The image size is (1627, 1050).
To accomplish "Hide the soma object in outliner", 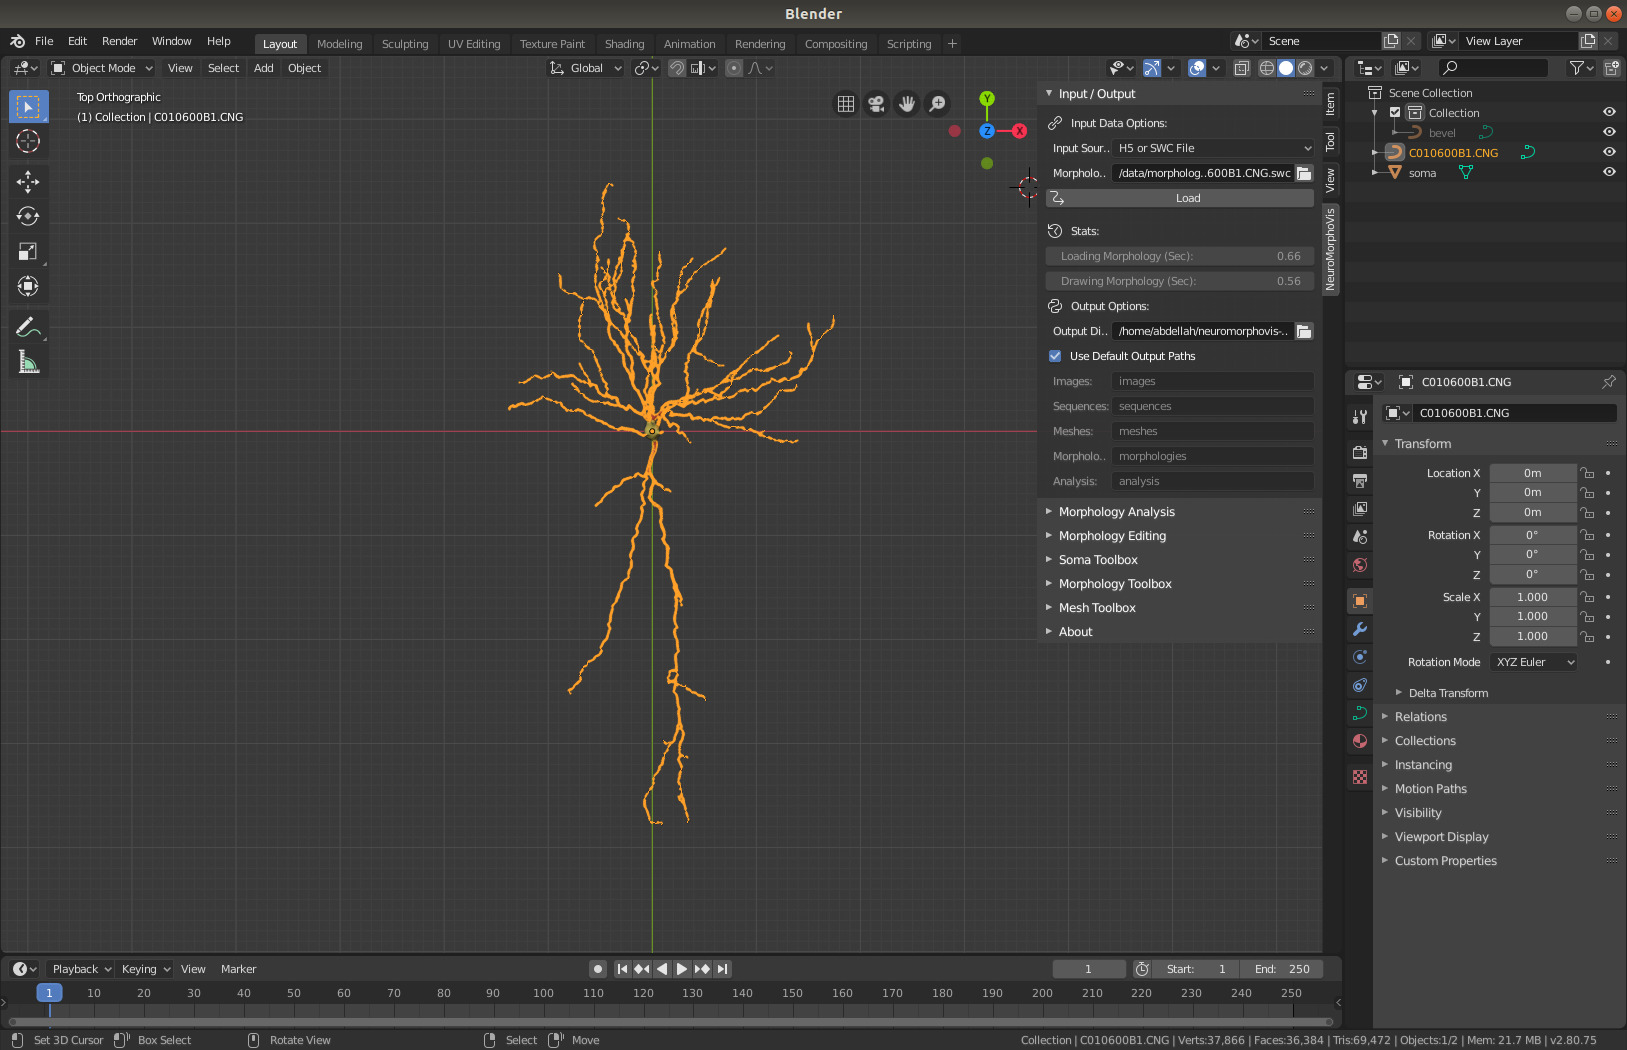I will point(1609,172).
